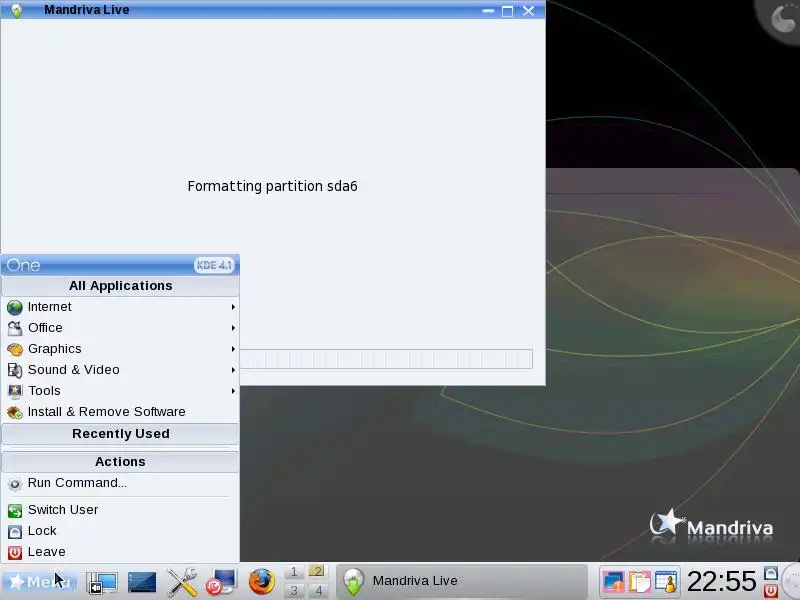800x600 pixels.
Task: Choose Install & Remove Software
Action: click(121, 412)
